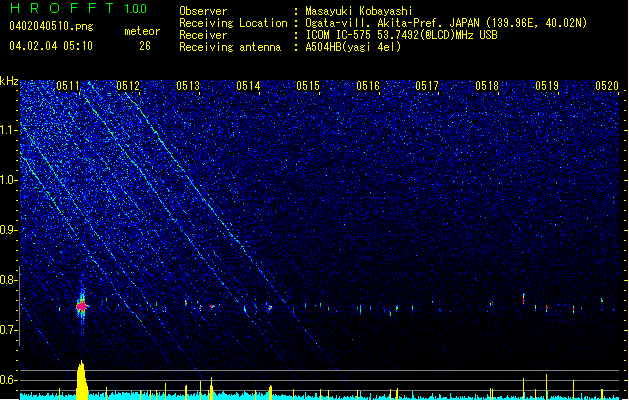Click the 0.7 kHz axis label
The image size is (629, 400).
(9, 330)
